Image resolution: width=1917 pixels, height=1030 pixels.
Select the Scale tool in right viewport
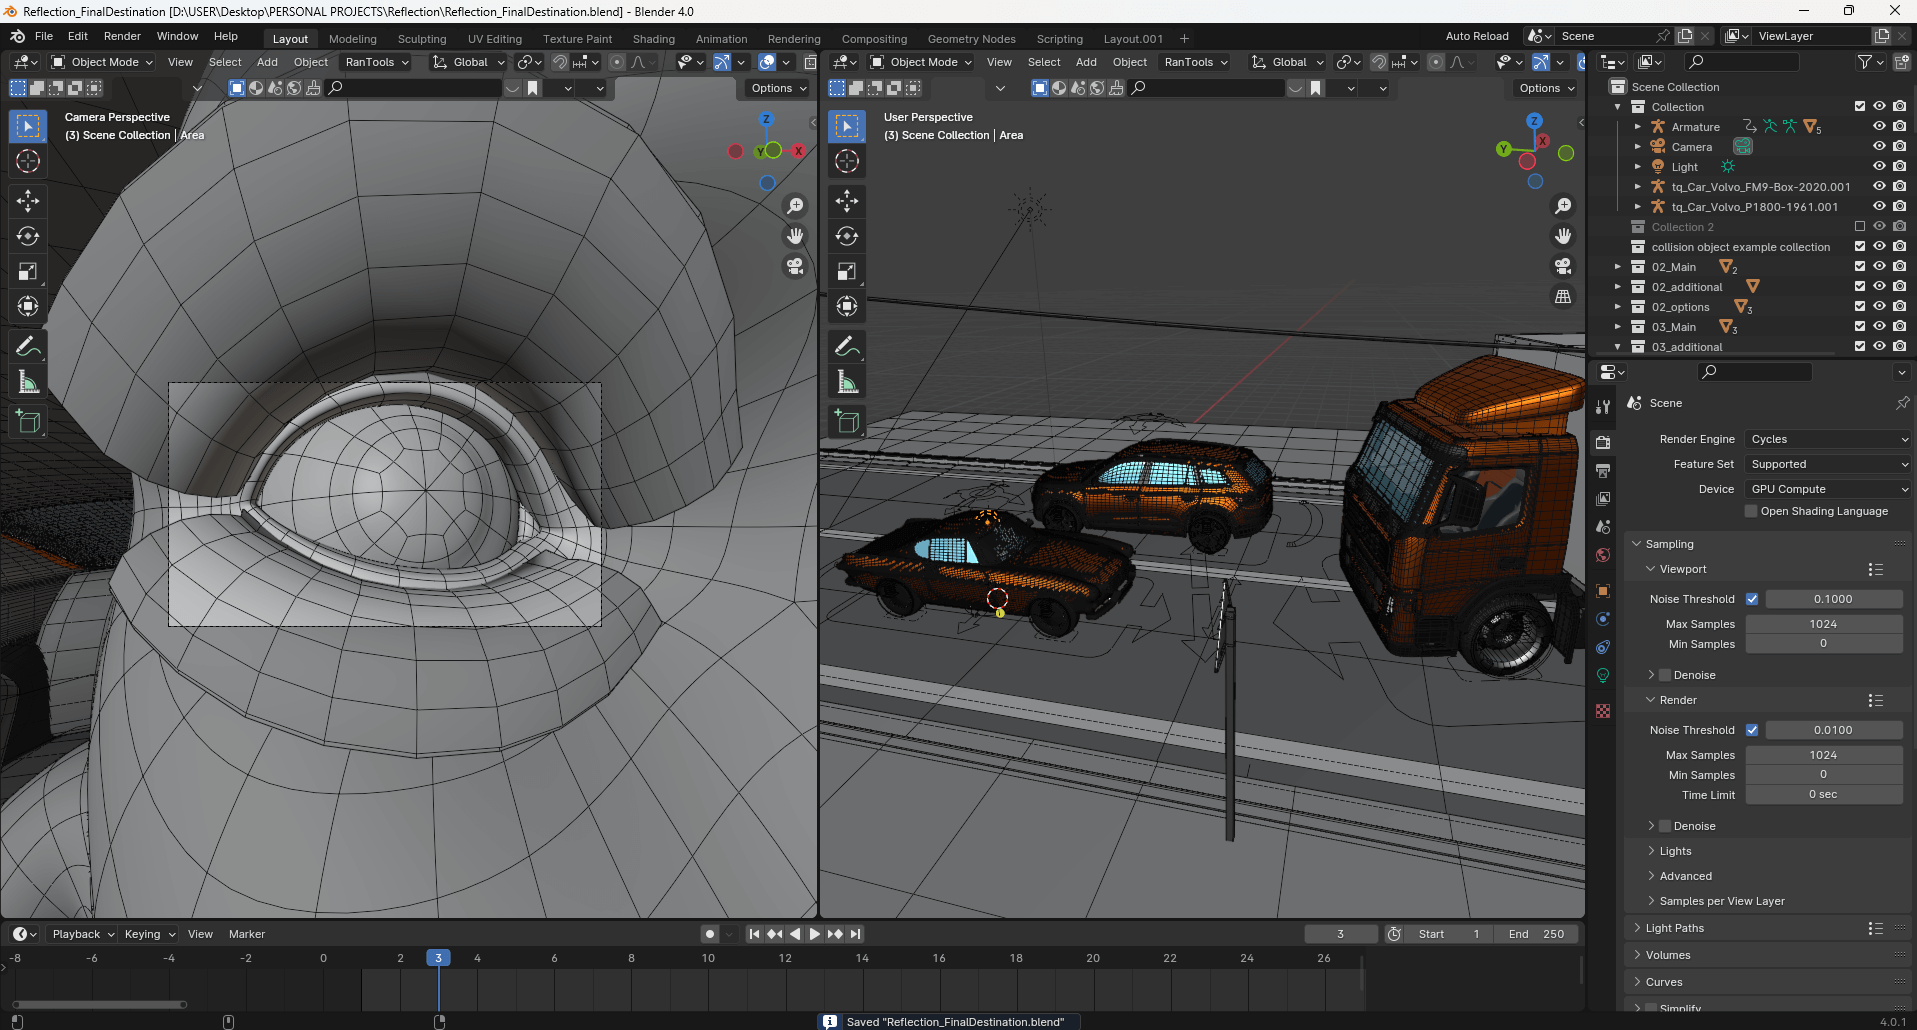[847, 271]
